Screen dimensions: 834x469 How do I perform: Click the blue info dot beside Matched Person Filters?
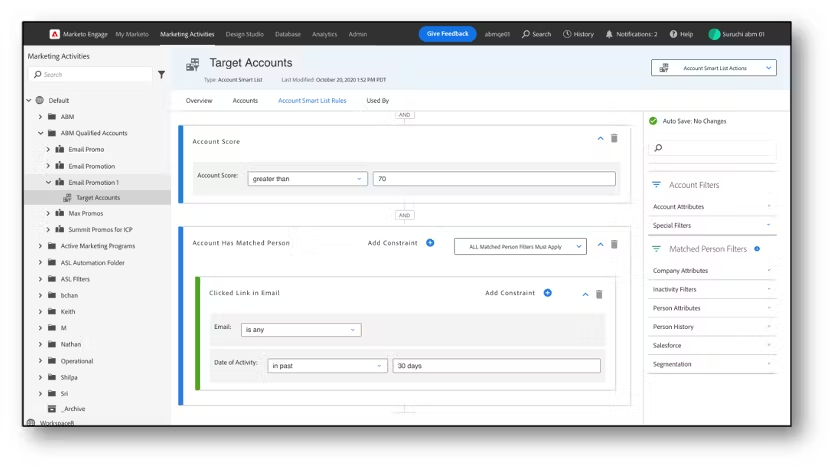coord(757,249)
